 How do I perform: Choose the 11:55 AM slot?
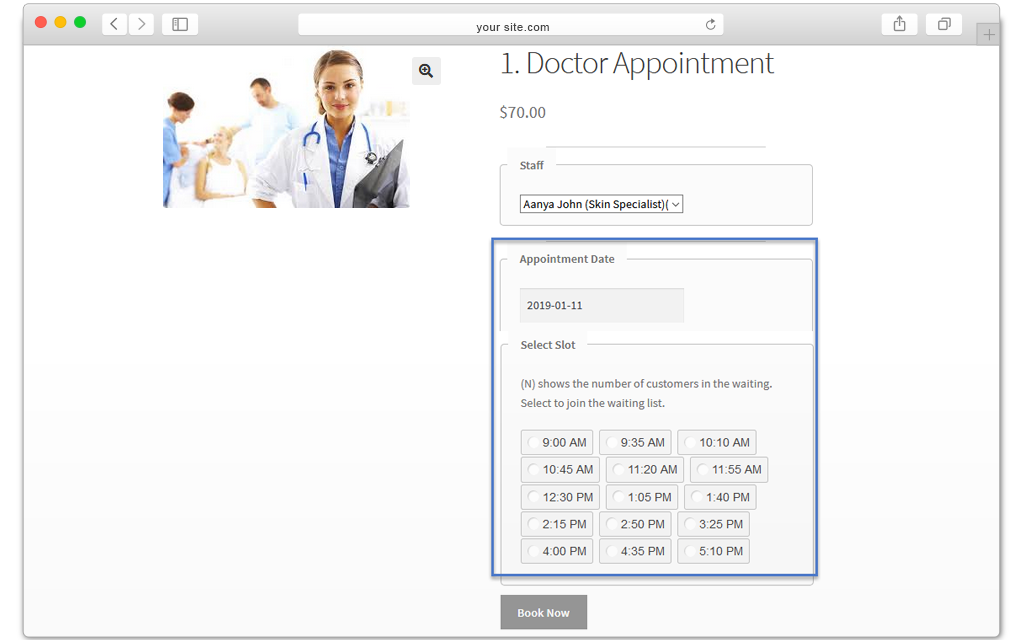tap(729, 469)
